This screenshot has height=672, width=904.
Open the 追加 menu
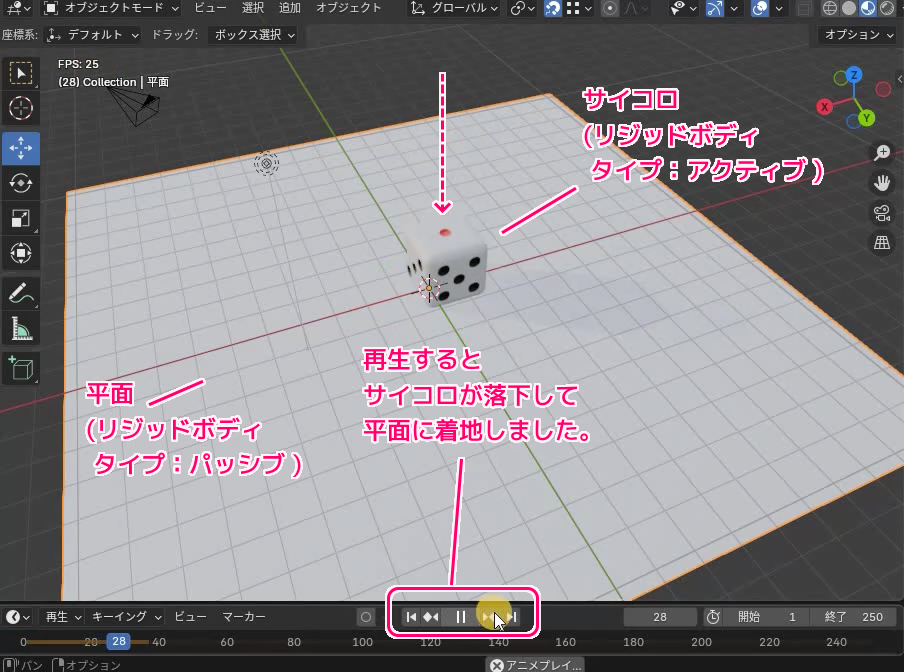(289, 8)
